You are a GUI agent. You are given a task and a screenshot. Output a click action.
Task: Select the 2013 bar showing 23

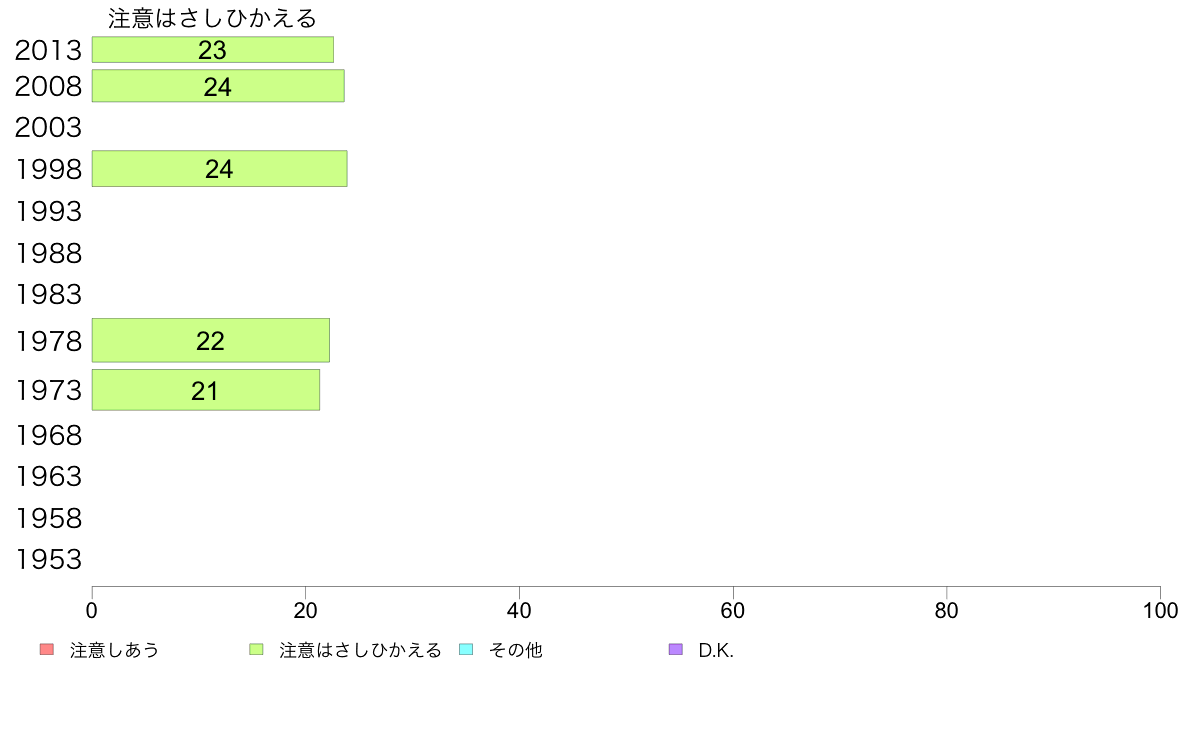213,49
